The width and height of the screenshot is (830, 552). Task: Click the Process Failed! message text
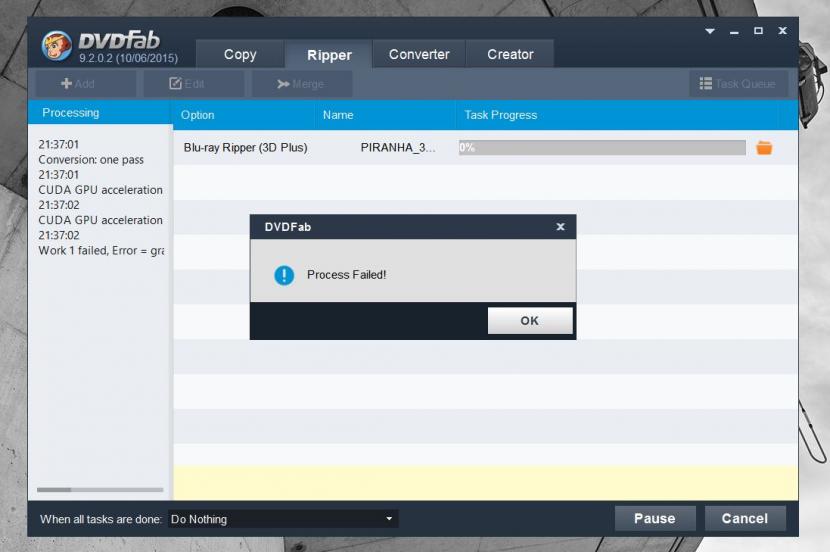coord(346,275)
